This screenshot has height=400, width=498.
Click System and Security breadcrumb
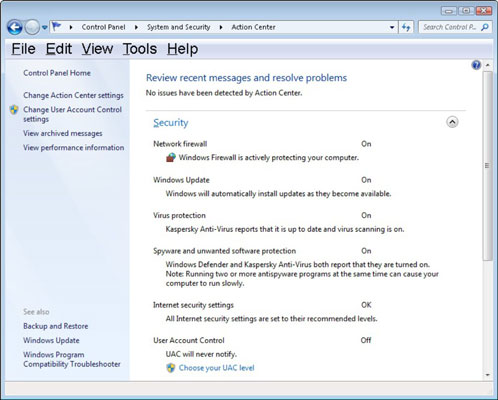pyautogui.click(x=179, y=27)
